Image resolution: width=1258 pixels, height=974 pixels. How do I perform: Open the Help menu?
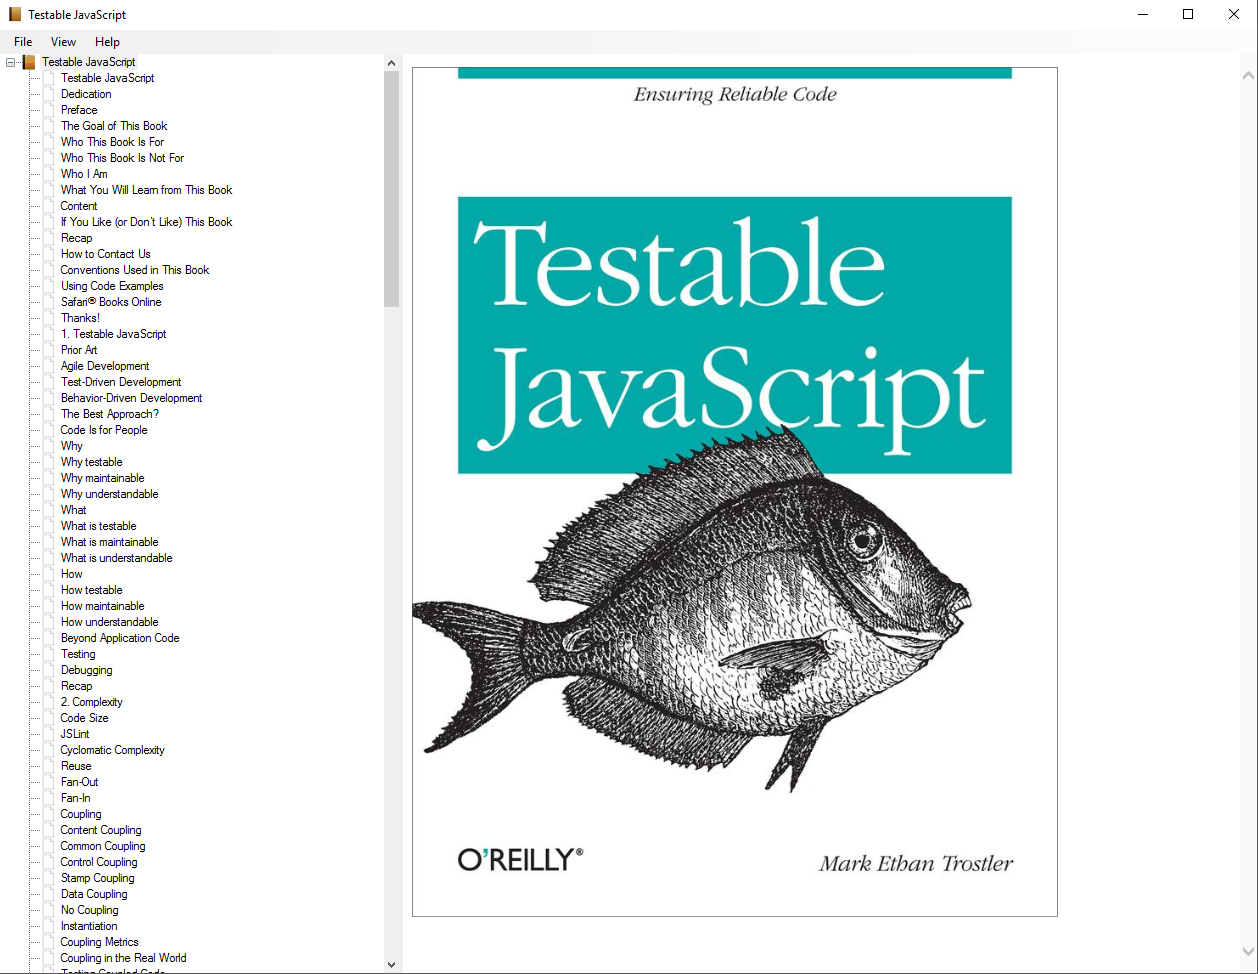coord(107,42)
